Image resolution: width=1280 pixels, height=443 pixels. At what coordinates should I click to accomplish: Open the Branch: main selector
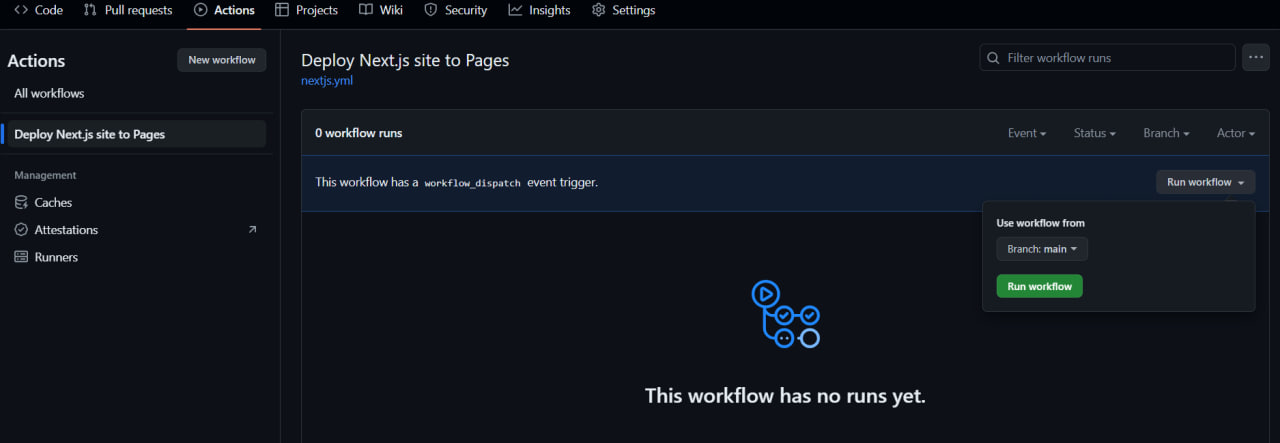click(1042, 249)
